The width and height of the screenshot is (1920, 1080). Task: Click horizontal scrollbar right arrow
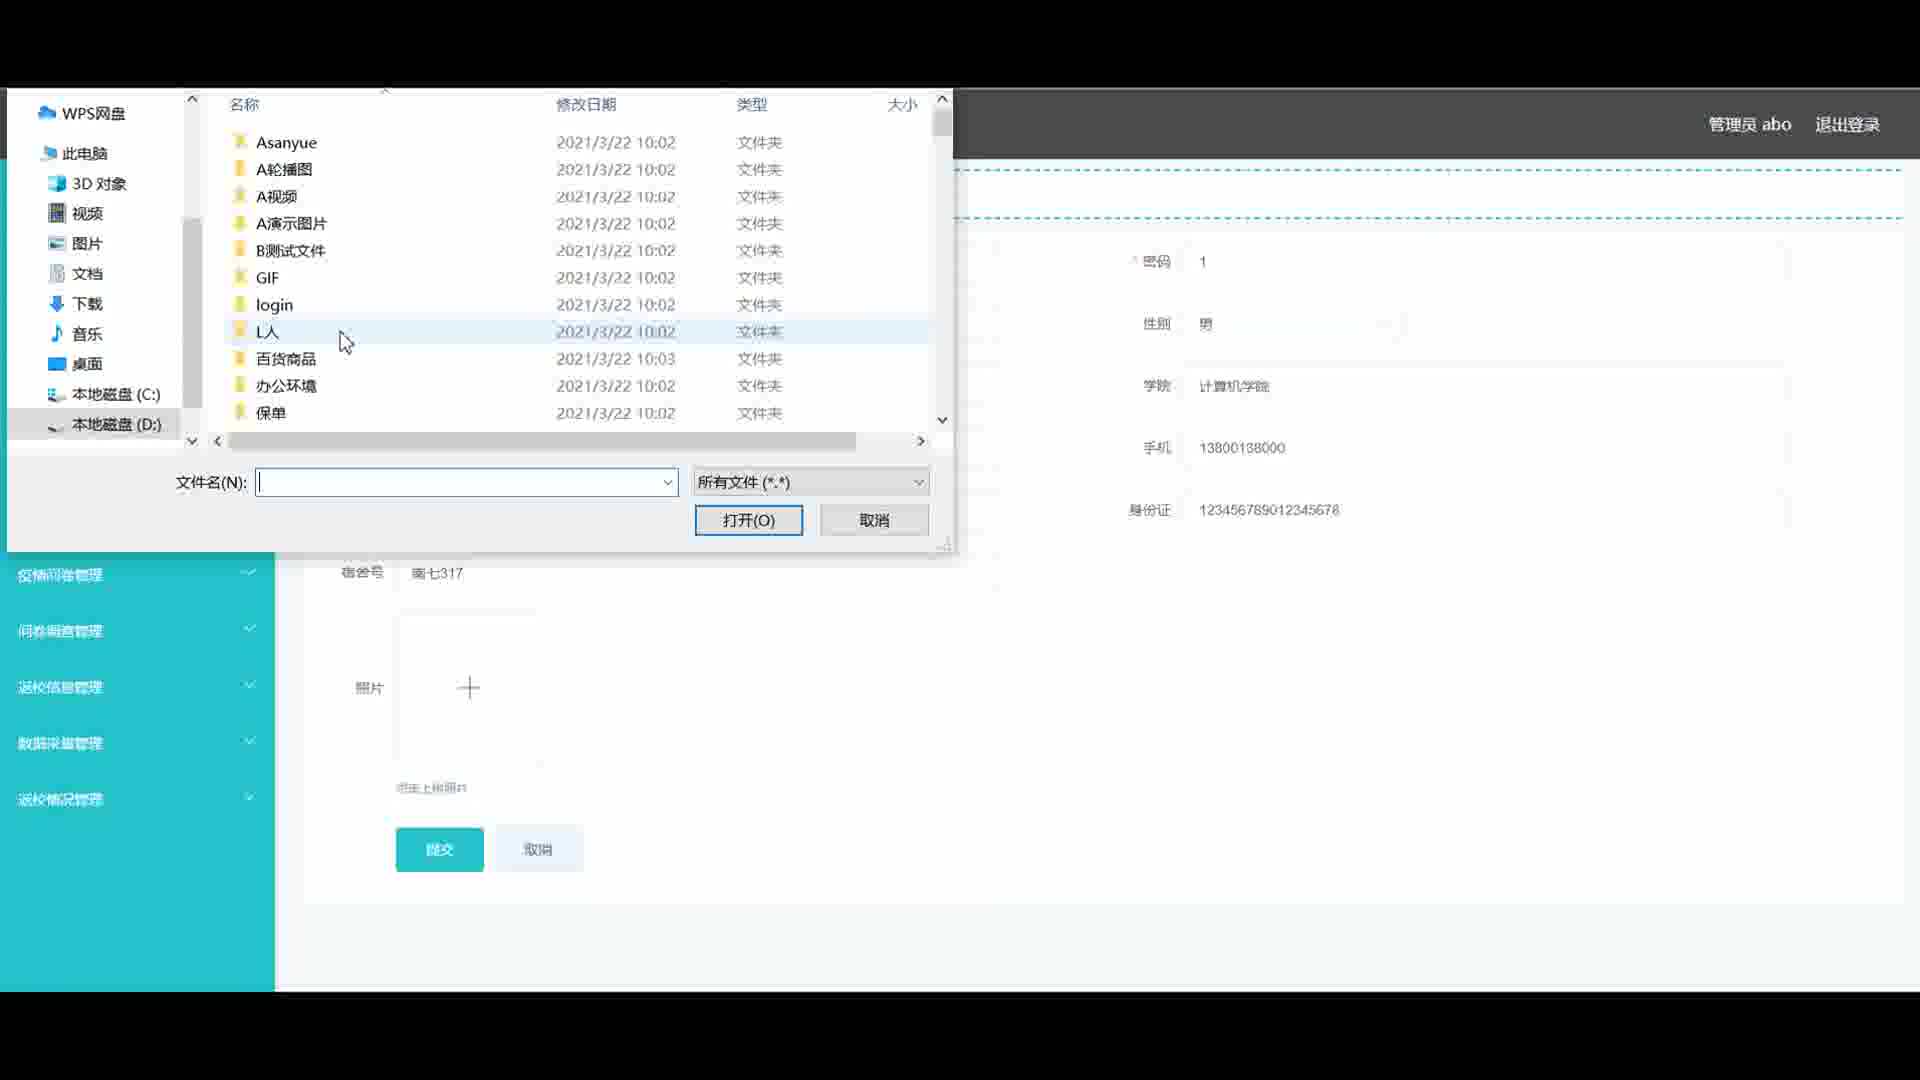click(921, 441)
